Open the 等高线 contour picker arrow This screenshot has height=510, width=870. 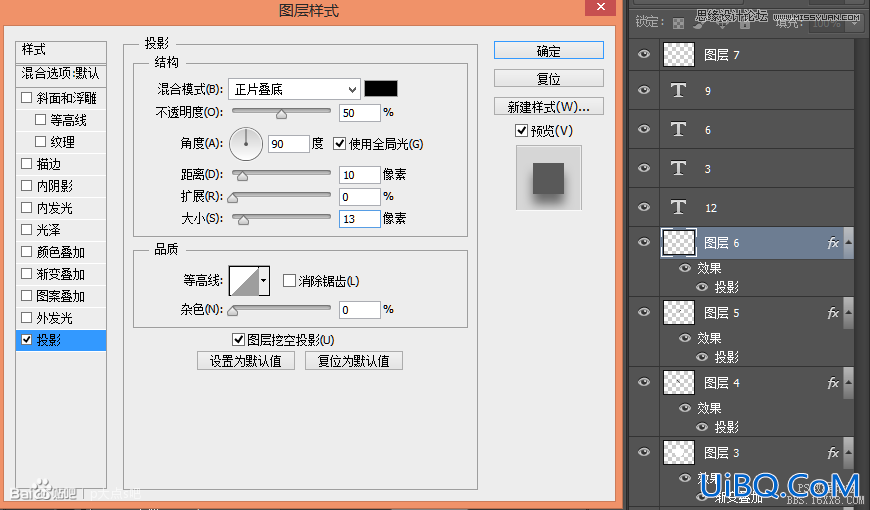pyautogui.click(x=264, y=281)
